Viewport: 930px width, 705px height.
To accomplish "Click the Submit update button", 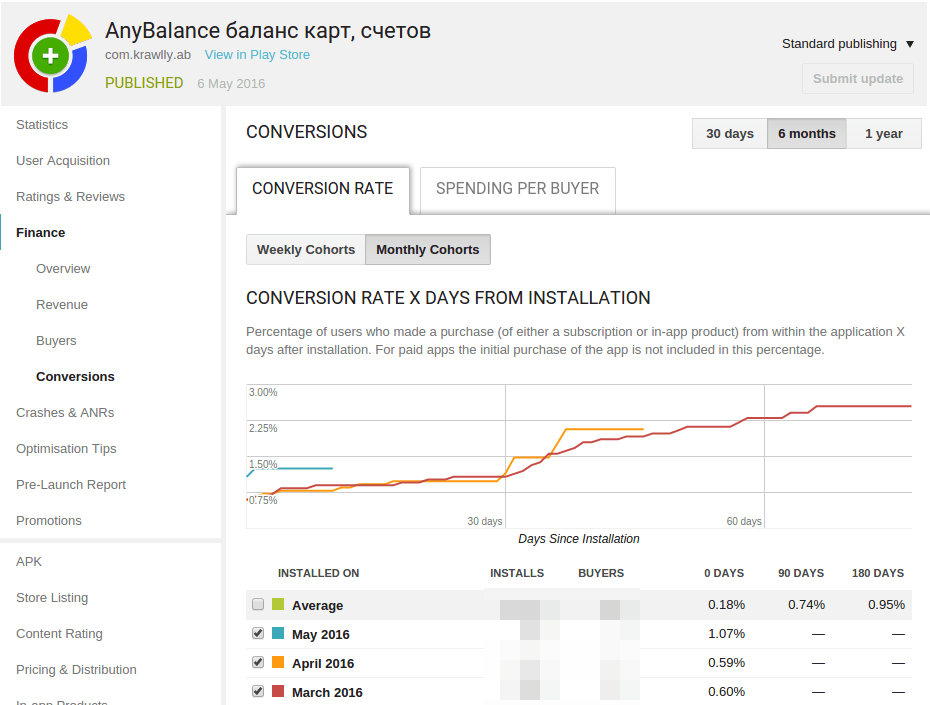I will pos(857,79).
